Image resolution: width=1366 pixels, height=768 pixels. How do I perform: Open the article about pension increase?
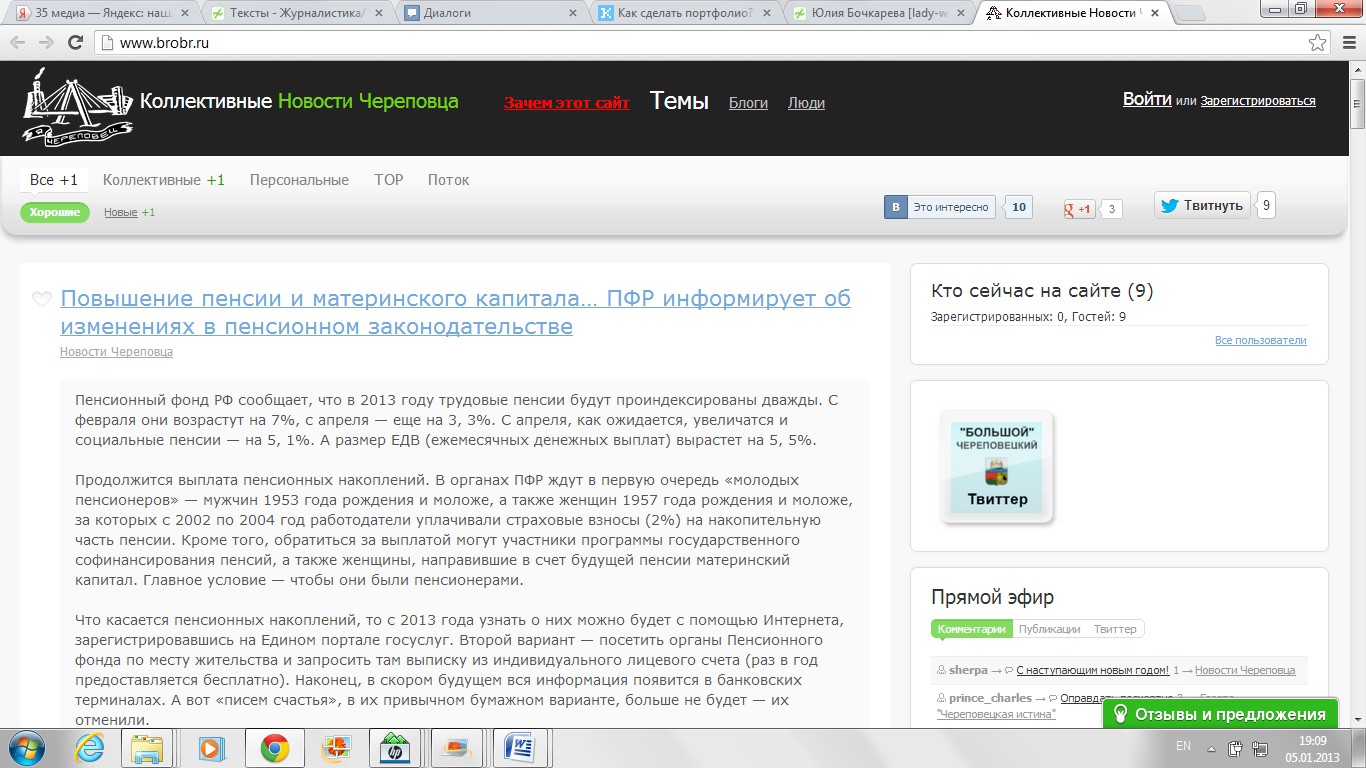[x=455, y=312]
